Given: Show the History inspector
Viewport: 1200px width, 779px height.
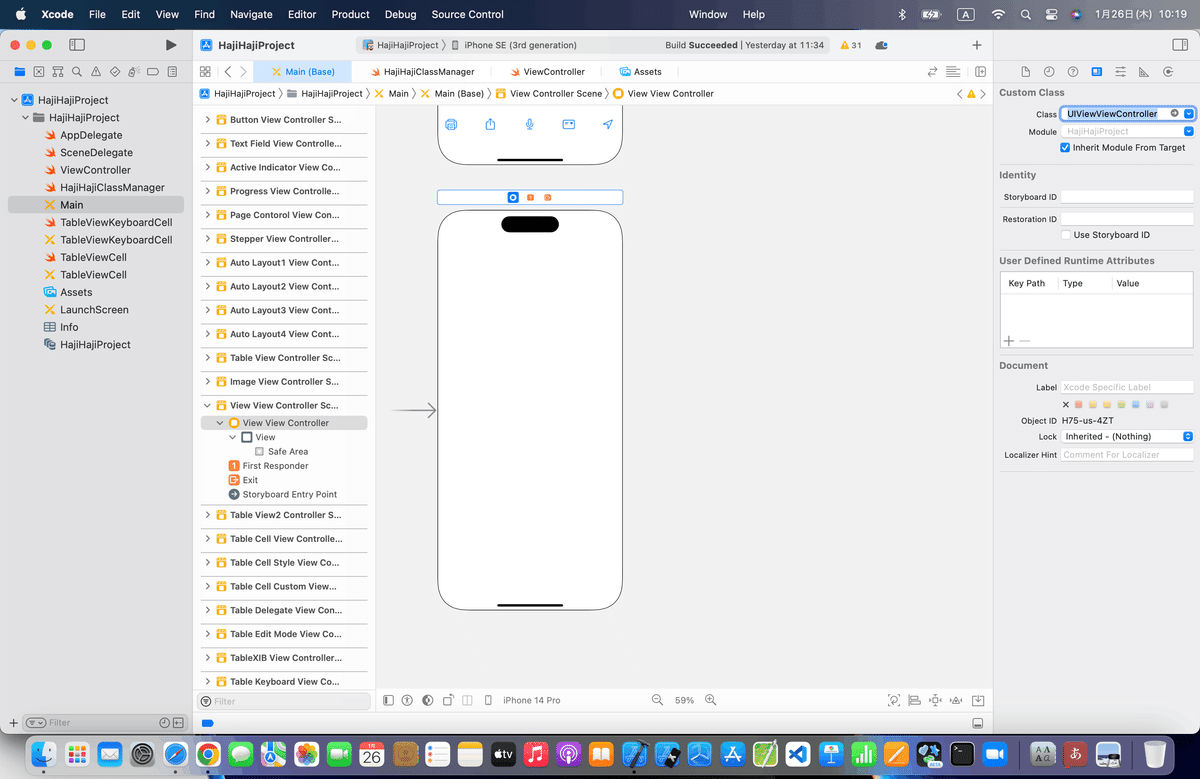Looking at the screenshot, I should click(1049, 72).
